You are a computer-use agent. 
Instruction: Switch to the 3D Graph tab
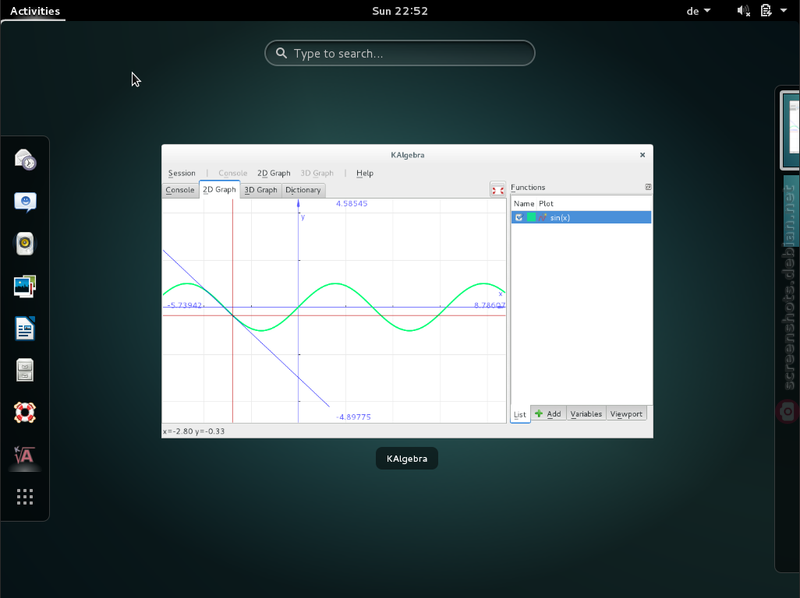pyautogui.click(x=260, y=190)
